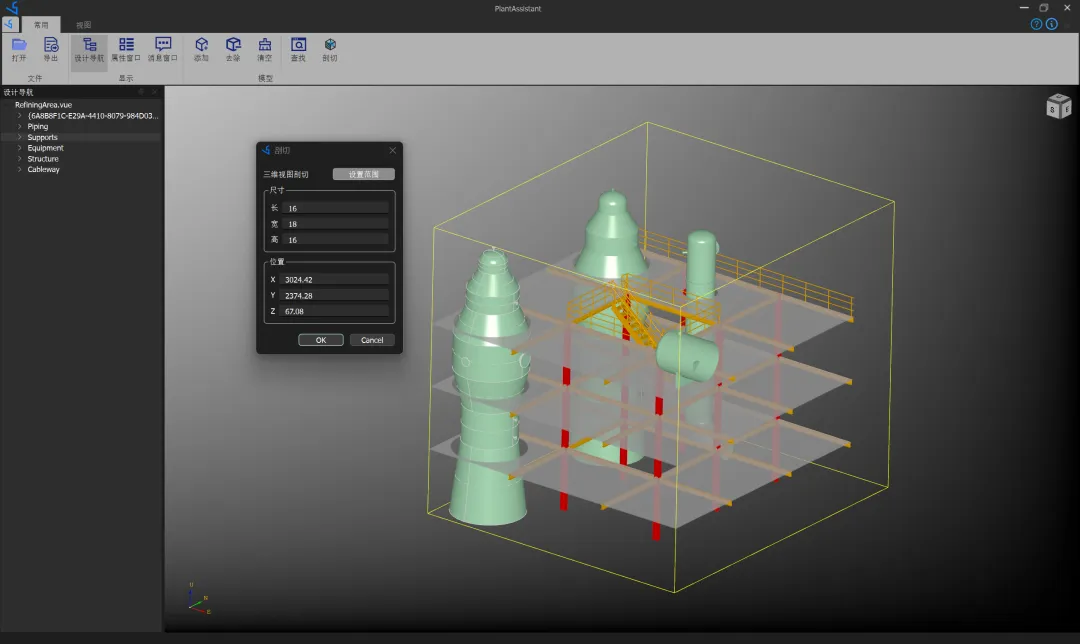Click the 长 length field showing 16

(x=335, y=208)
